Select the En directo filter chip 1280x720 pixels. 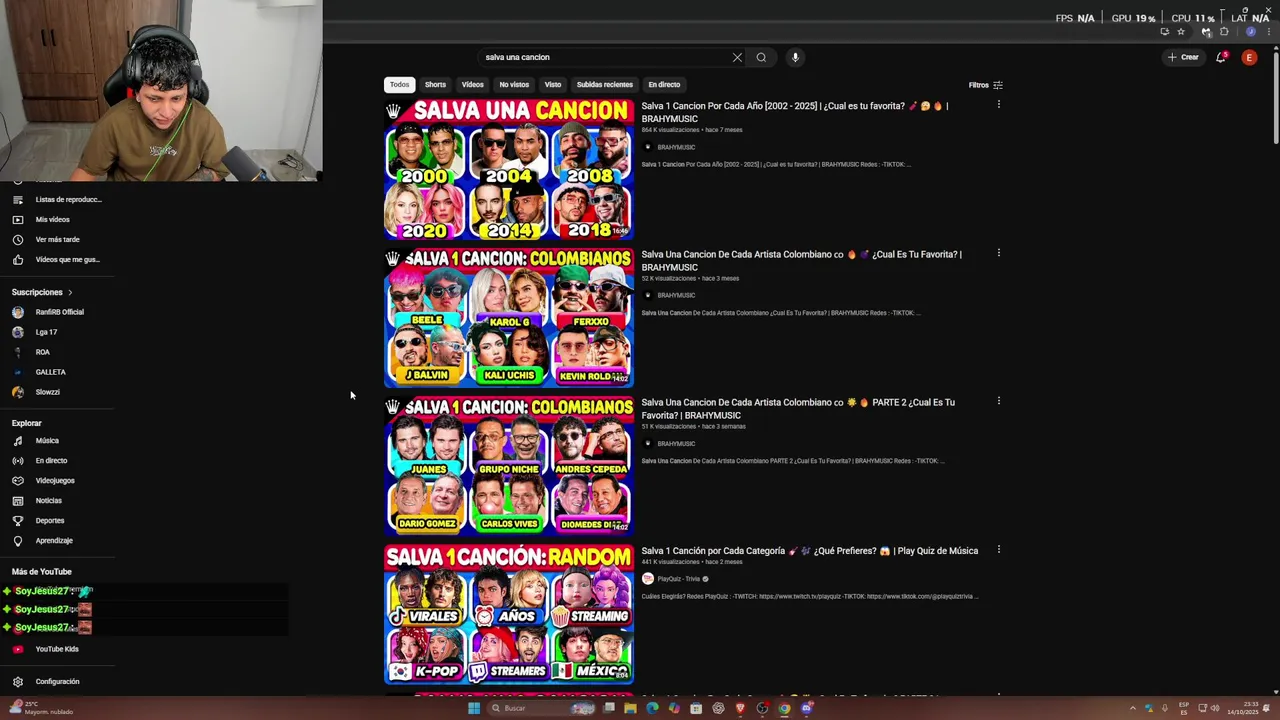click(x=664, y=85)
